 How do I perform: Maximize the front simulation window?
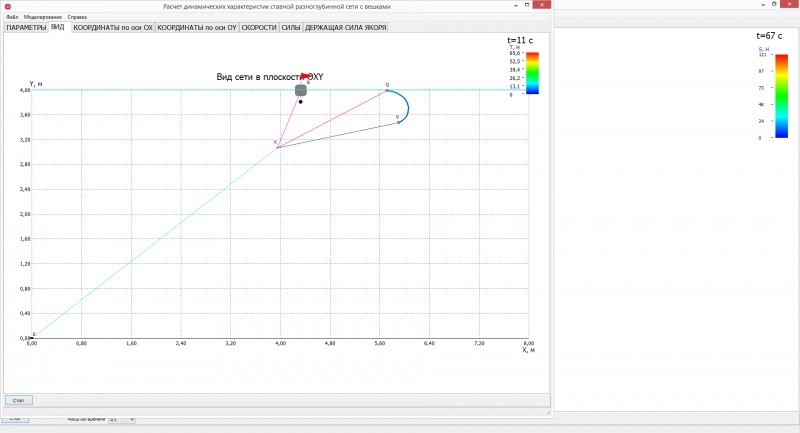(527, 5)
